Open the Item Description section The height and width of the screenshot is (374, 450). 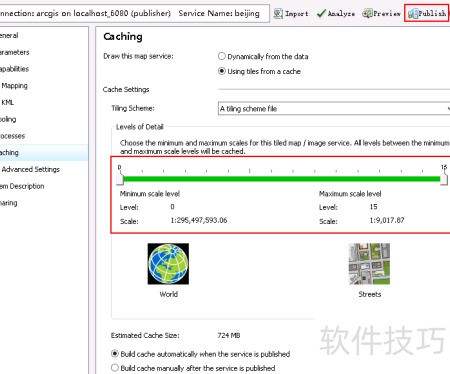pyautogui.click(x=22, y=186)
